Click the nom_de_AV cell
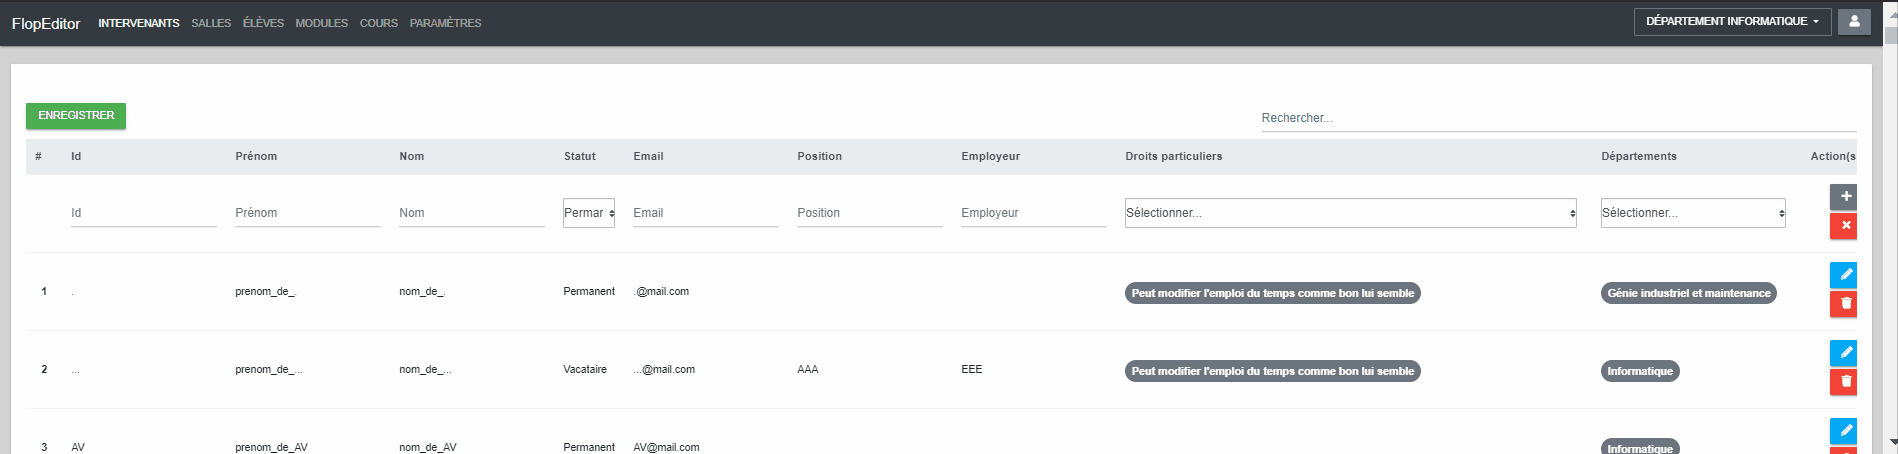The image size is (1898, 454). 428,447
